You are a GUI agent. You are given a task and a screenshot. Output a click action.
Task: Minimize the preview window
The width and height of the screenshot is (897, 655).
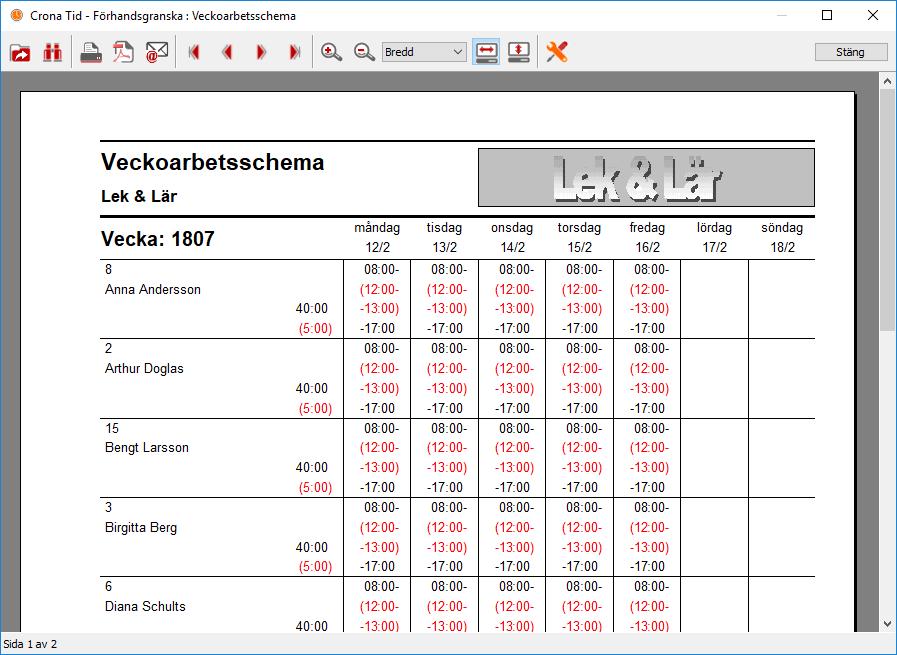coord(781,15)
